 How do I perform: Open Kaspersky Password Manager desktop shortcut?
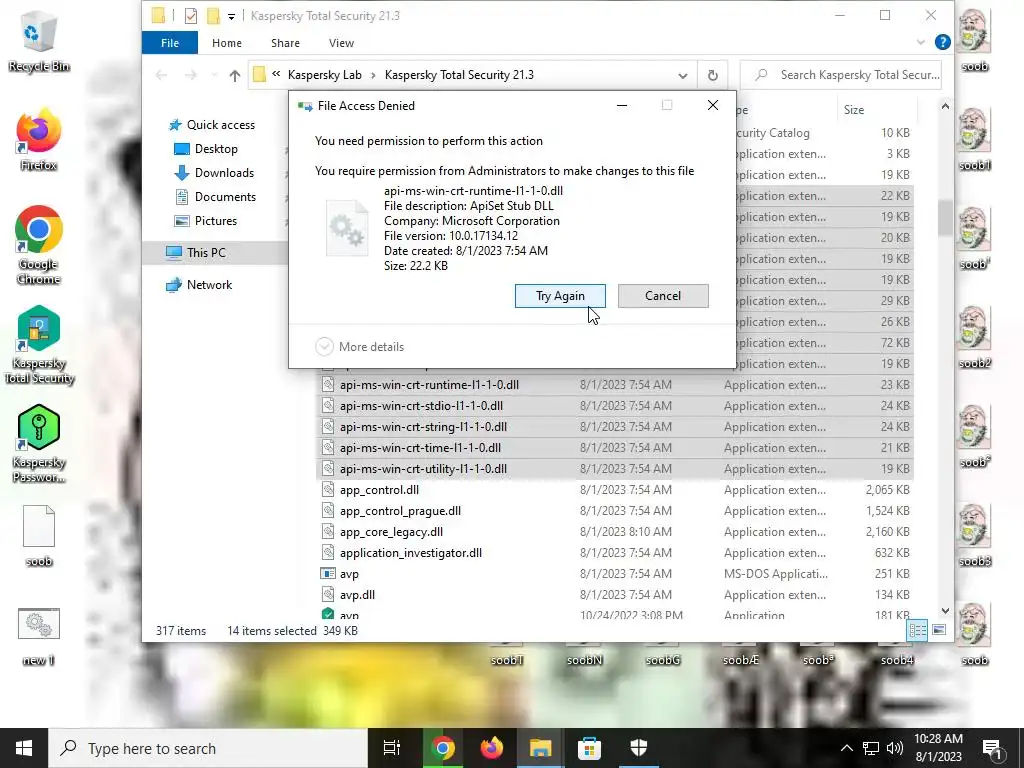click(x=39, y=444)
